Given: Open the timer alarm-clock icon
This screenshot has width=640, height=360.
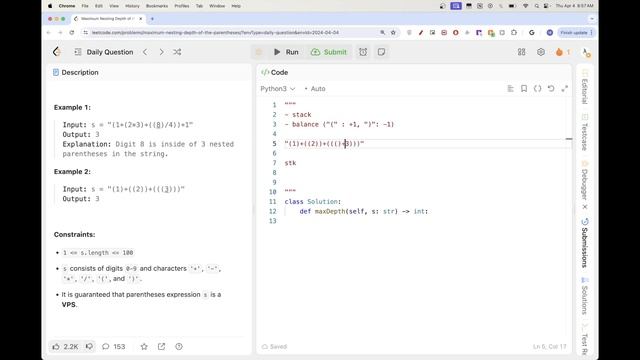Looking at the screenshot, I should point(363,52).
